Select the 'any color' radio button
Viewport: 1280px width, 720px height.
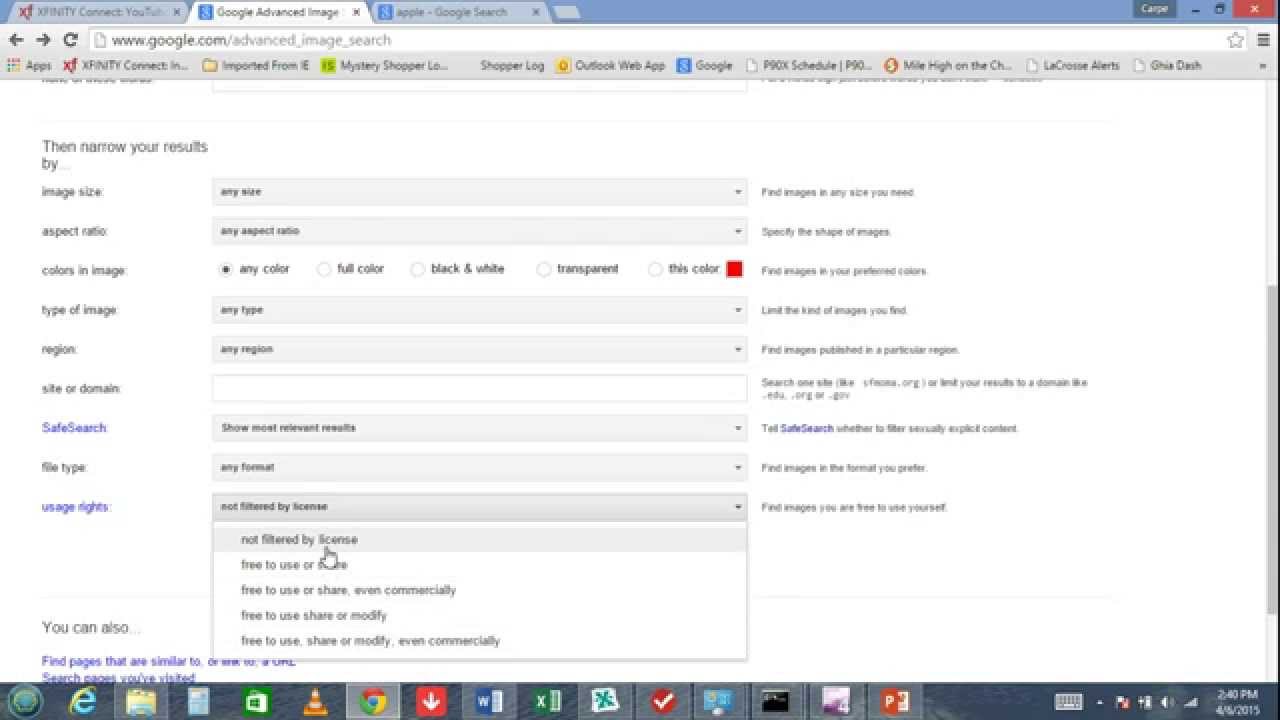(x=227, y=269)
